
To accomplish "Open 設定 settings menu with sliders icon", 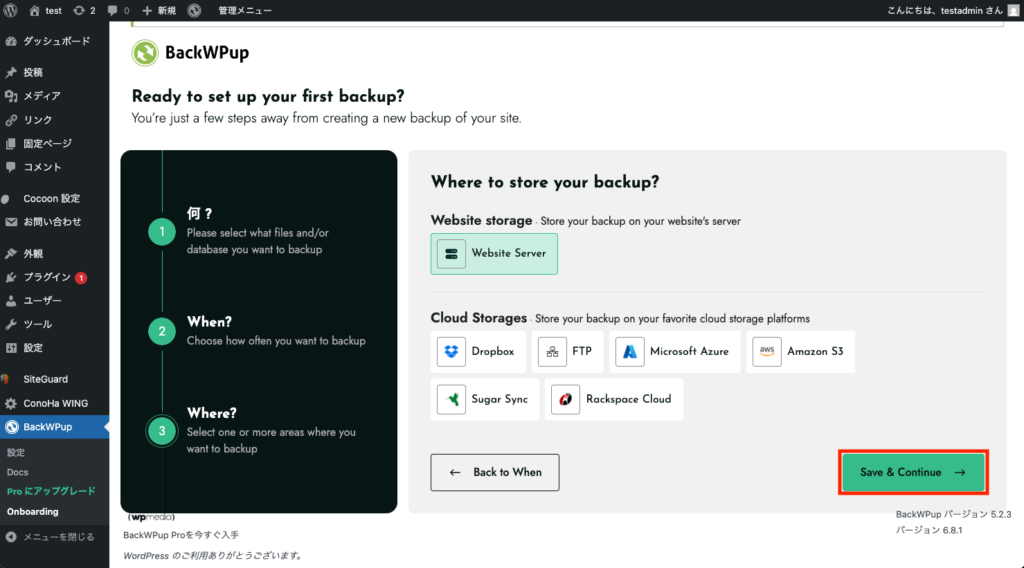I will (55, 348).
